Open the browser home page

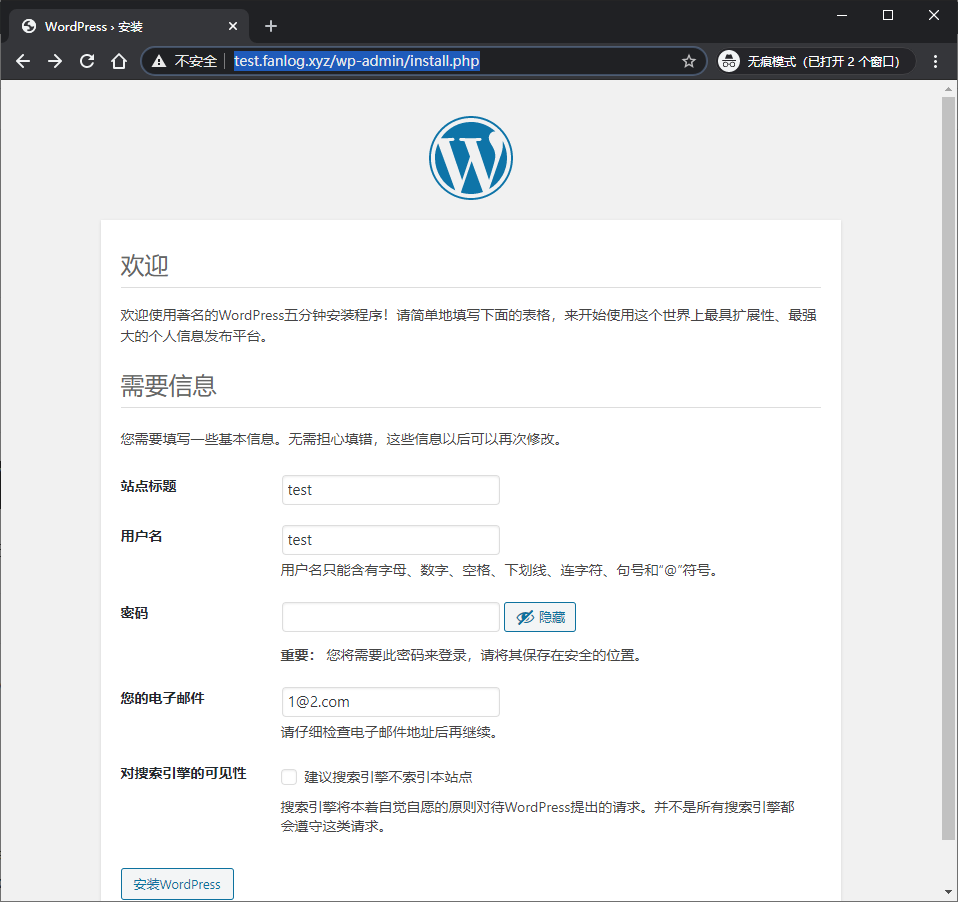pyautogui.click(x=119, y=61)
